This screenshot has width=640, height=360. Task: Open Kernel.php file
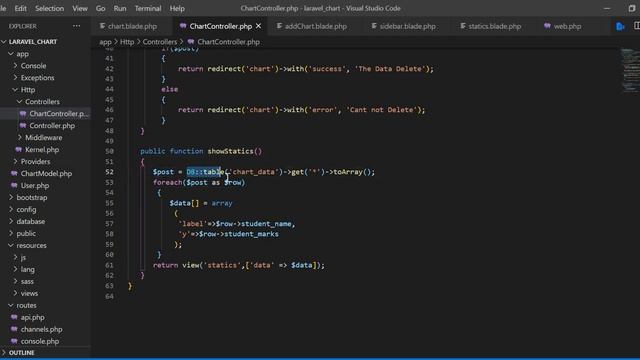[42, 150]
